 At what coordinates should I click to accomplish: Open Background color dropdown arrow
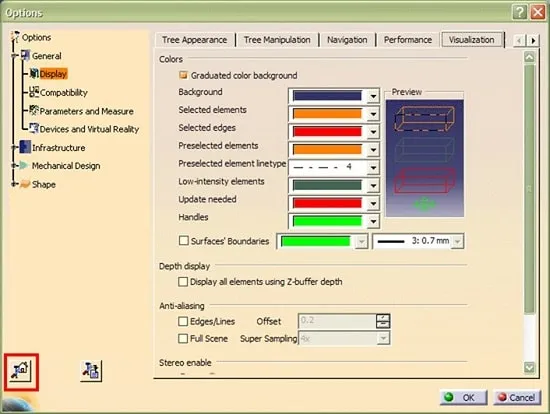point(373,96)
